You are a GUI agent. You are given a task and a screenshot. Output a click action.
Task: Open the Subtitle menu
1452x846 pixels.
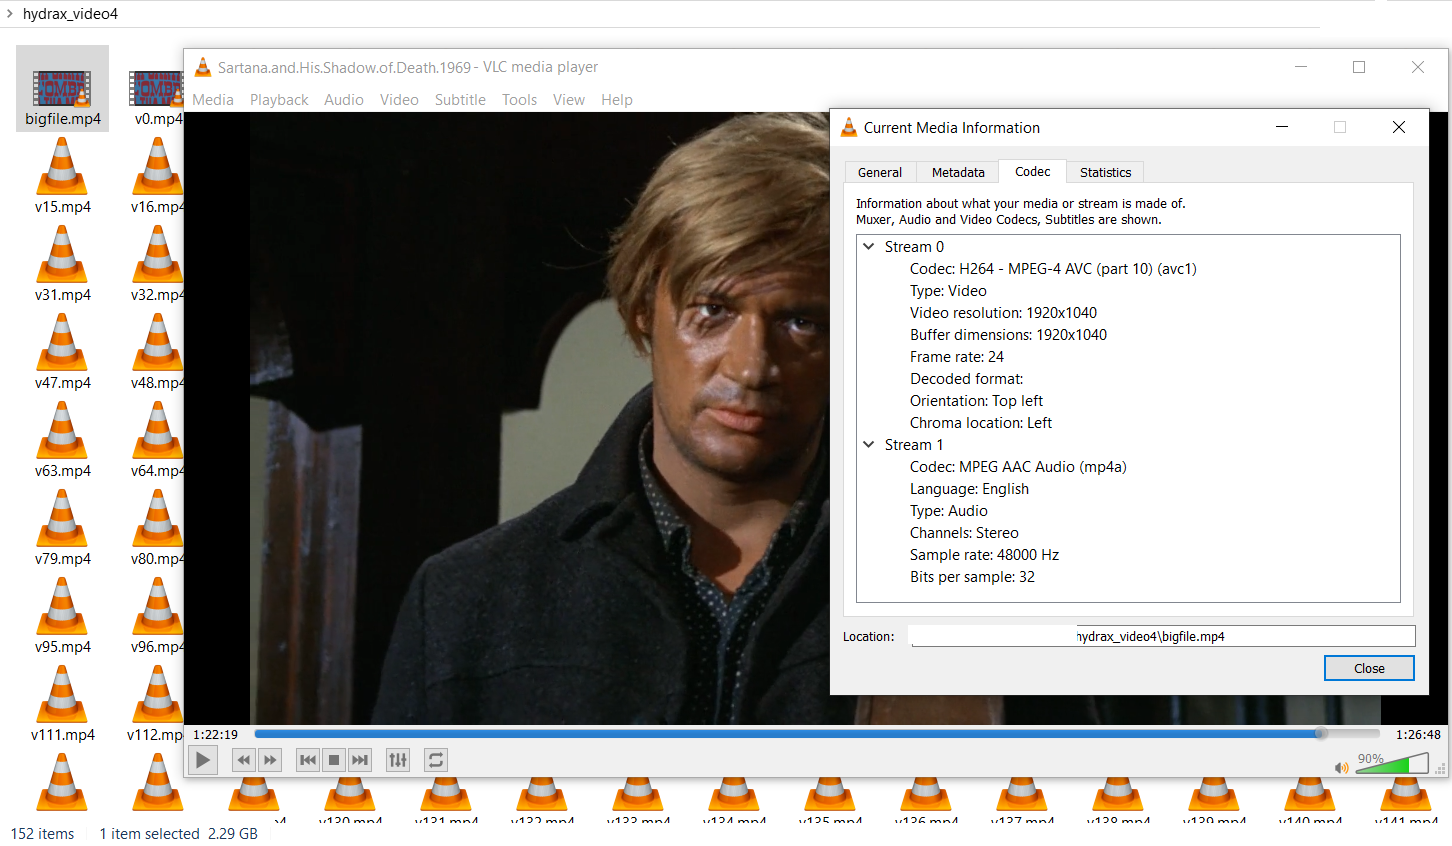coord(460,100)
